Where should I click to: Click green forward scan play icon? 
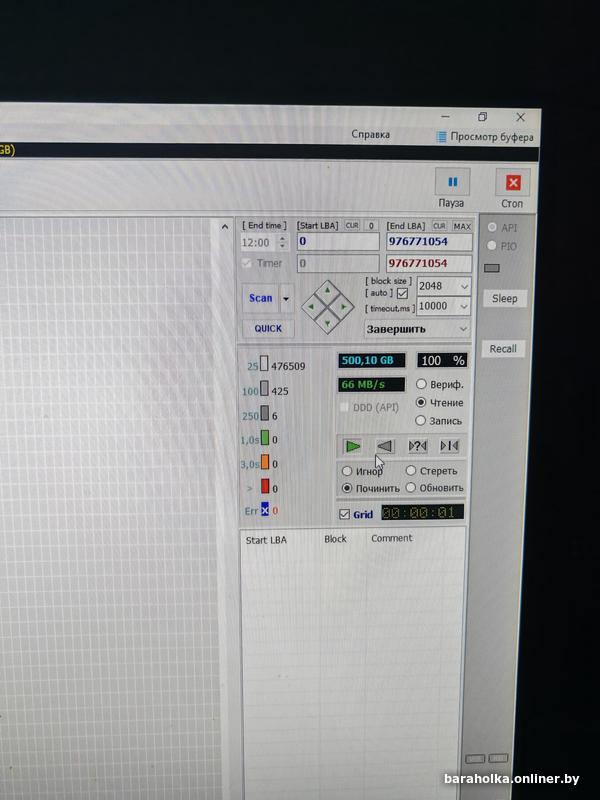(353, 446)
